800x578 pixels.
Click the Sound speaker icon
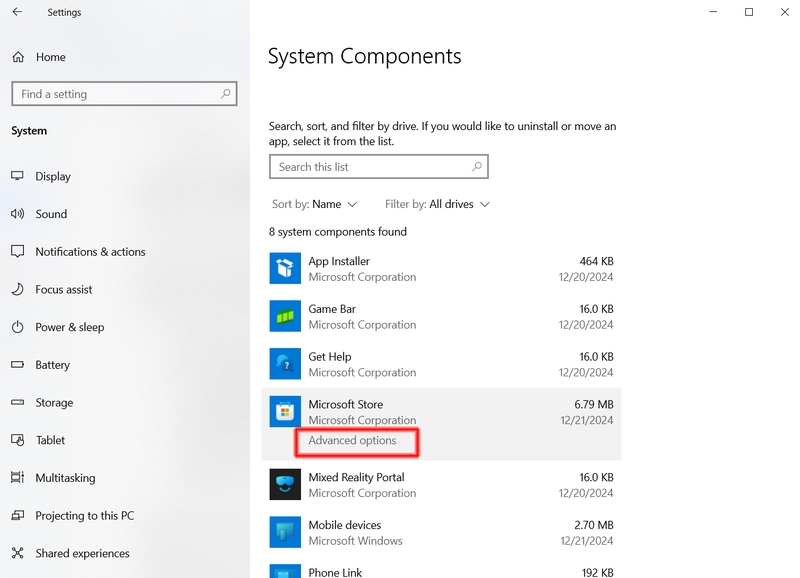pyautogui.click(x=17, y=214)
